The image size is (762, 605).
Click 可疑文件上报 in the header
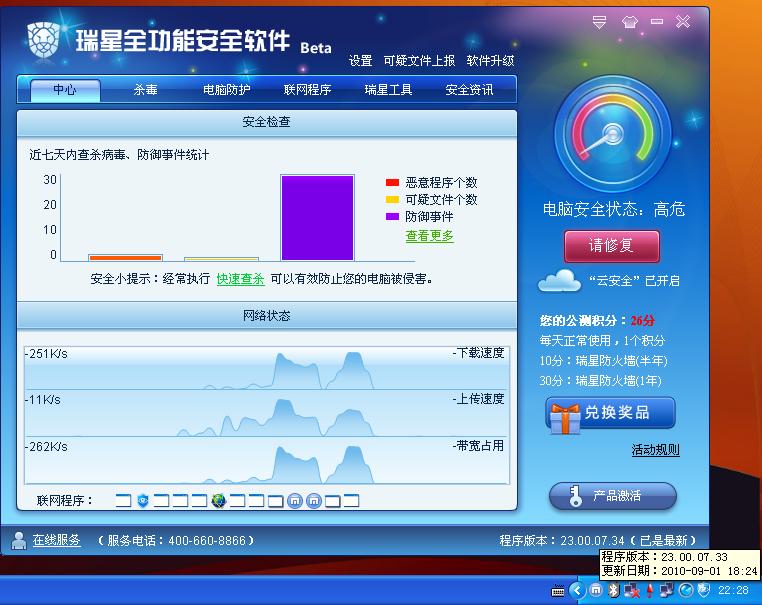[419, 61]
